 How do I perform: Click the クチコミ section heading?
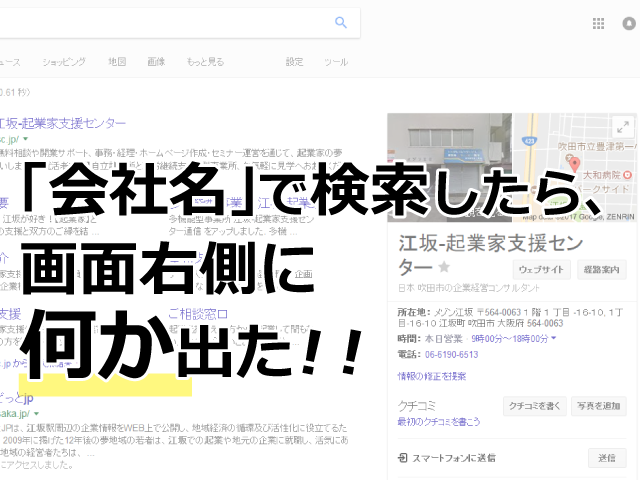pos(417,406)
